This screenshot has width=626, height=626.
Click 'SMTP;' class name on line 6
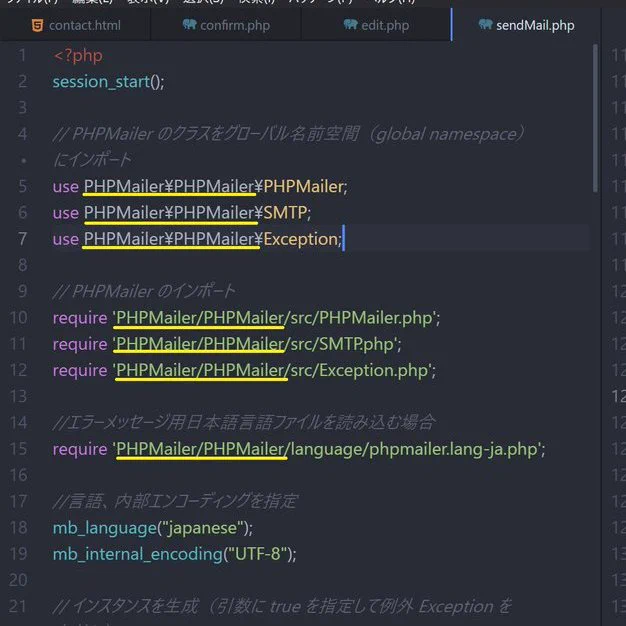pos(287,213)
